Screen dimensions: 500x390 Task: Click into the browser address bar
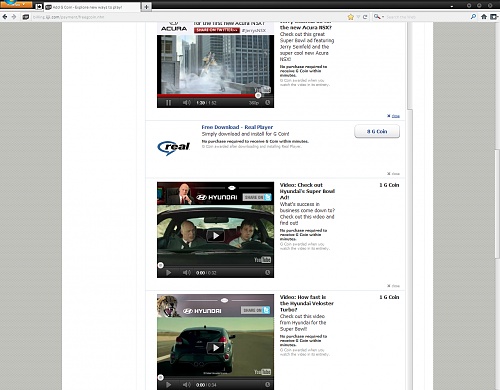point(188,17)
